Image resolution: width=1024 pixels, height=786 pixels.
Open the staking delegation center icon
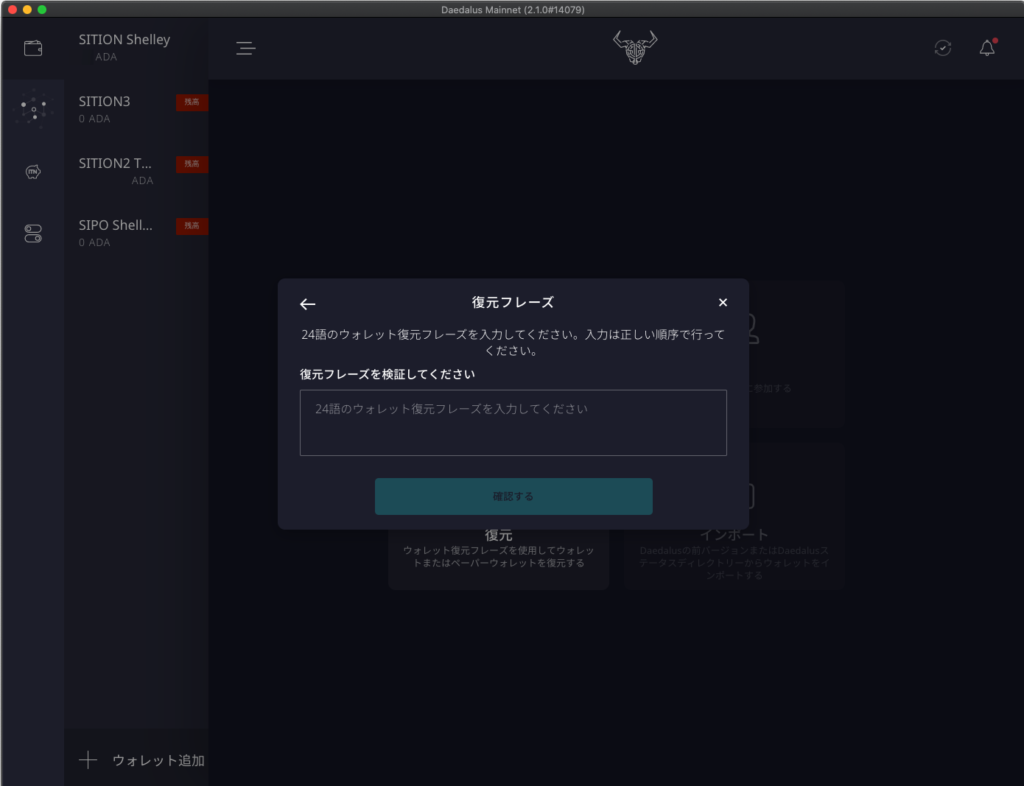[33, 108]
